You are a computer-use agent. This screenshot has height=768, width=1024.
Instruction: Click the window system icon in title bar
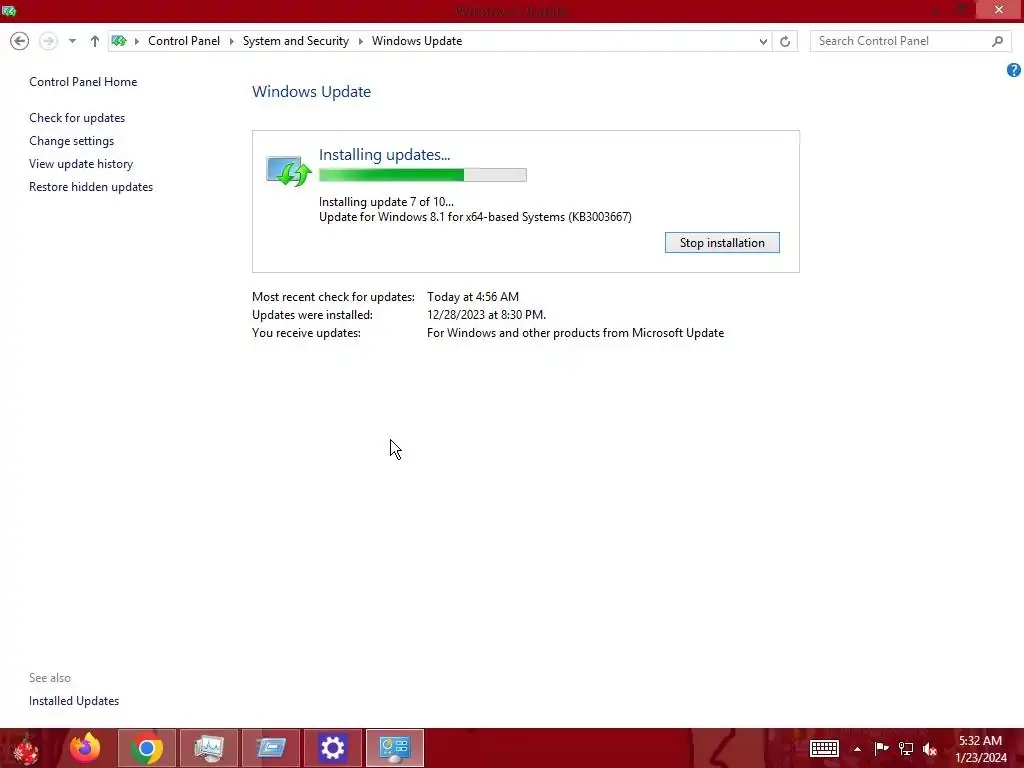pyautogui.click(x=8, y=10)
